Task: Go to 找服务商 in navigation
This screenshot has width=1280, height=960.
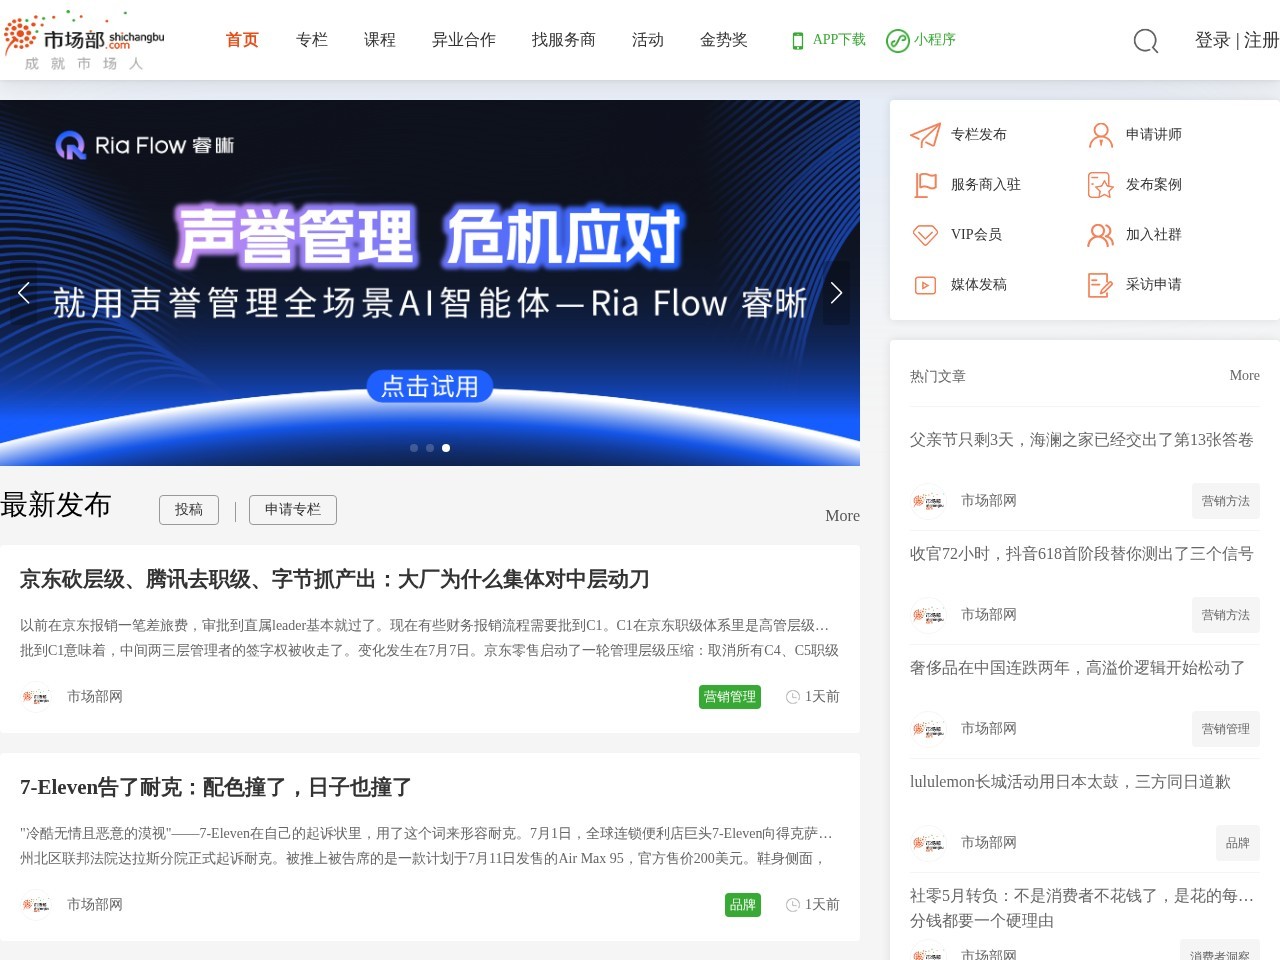Action: pyautogui.click(x=564, y=40)
